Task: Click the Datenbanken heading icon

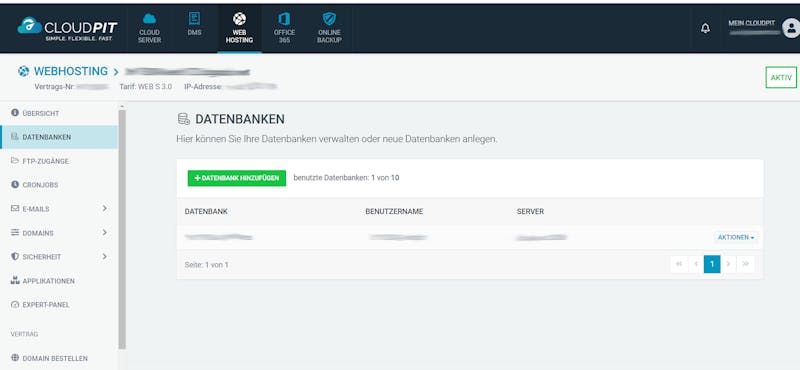Action: point(183,119)
